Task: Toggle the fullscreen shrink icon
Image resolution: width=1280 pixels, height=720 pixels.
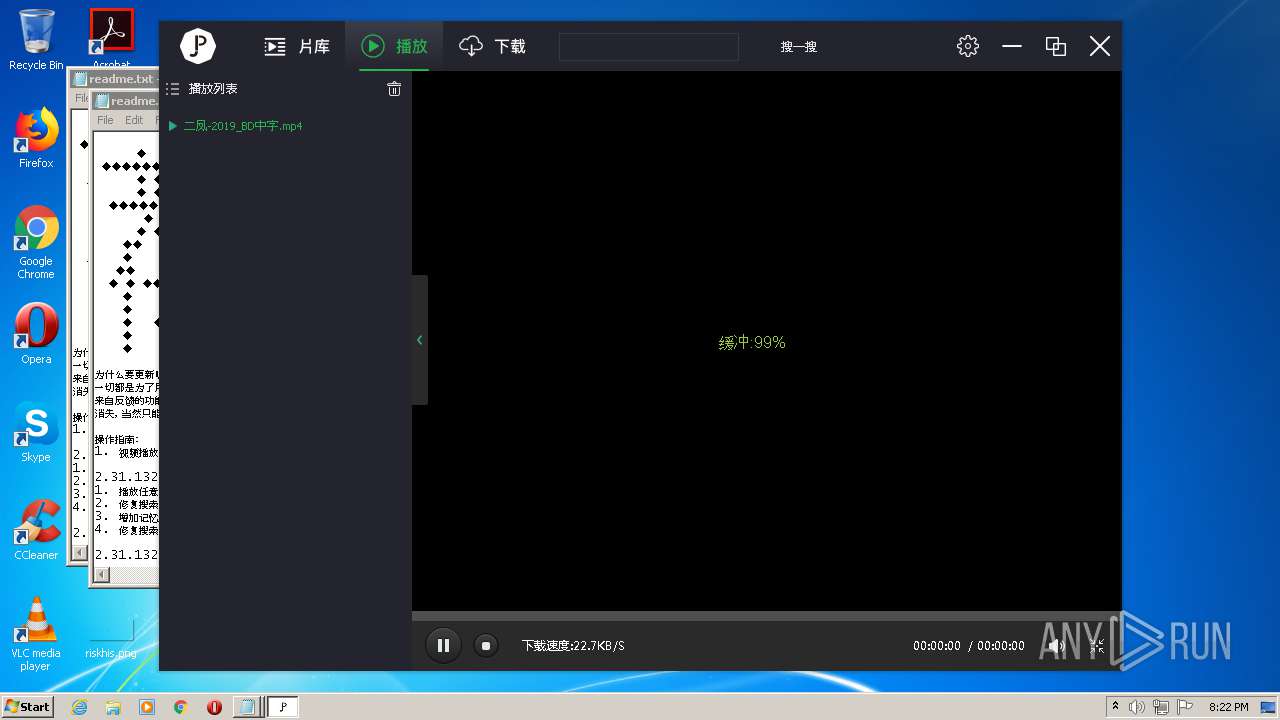Action: pyautogui.click(x=1097, y=645)
